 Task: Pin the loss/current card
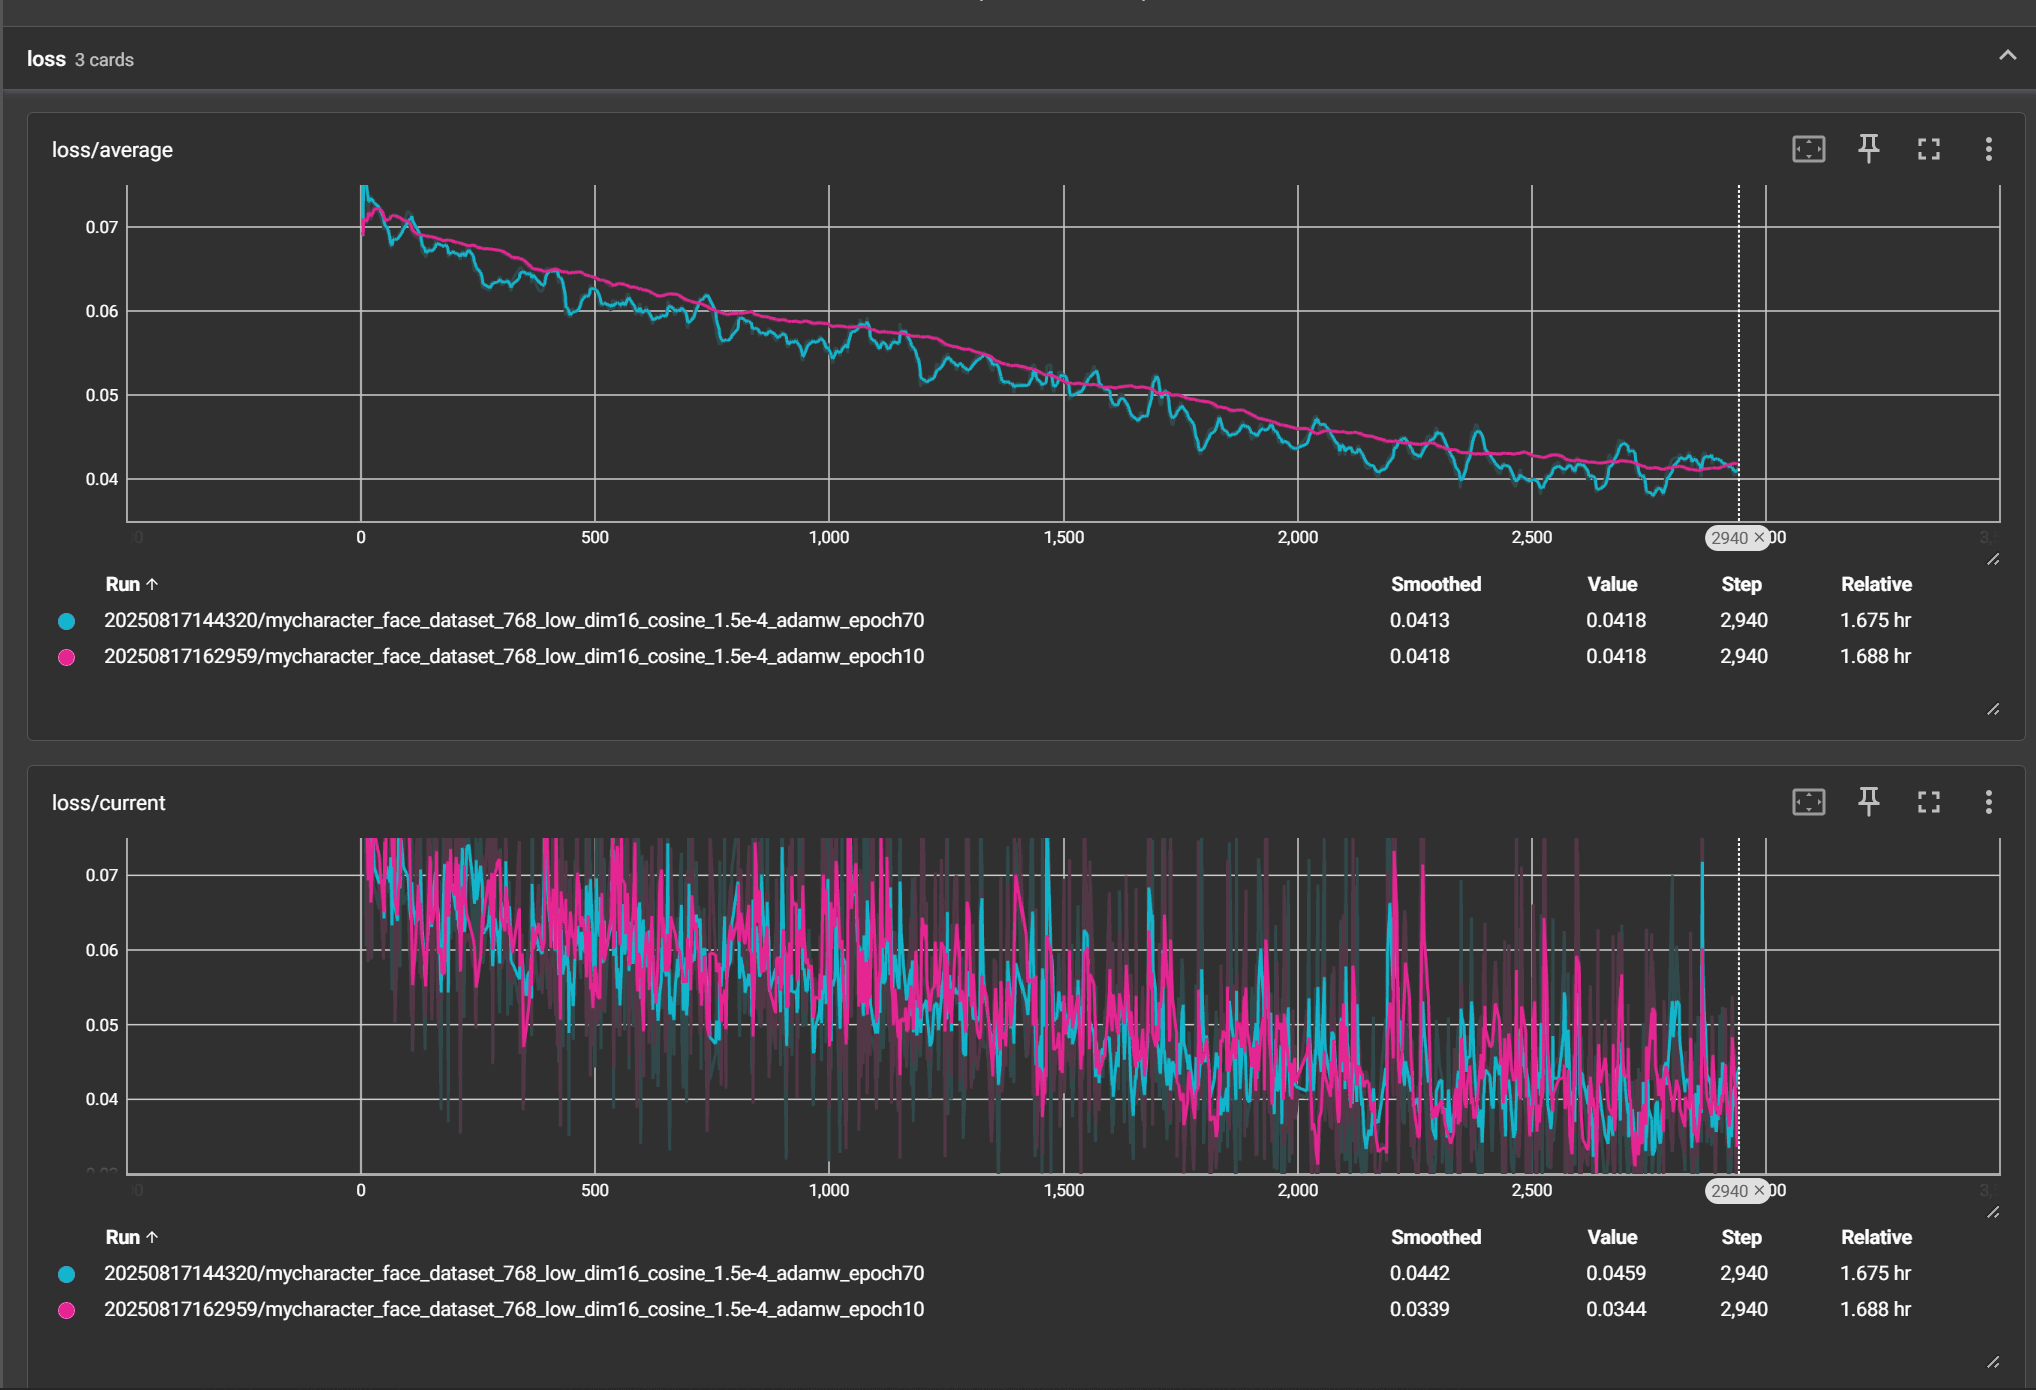pyautogui.click(x=1868, y=802)
